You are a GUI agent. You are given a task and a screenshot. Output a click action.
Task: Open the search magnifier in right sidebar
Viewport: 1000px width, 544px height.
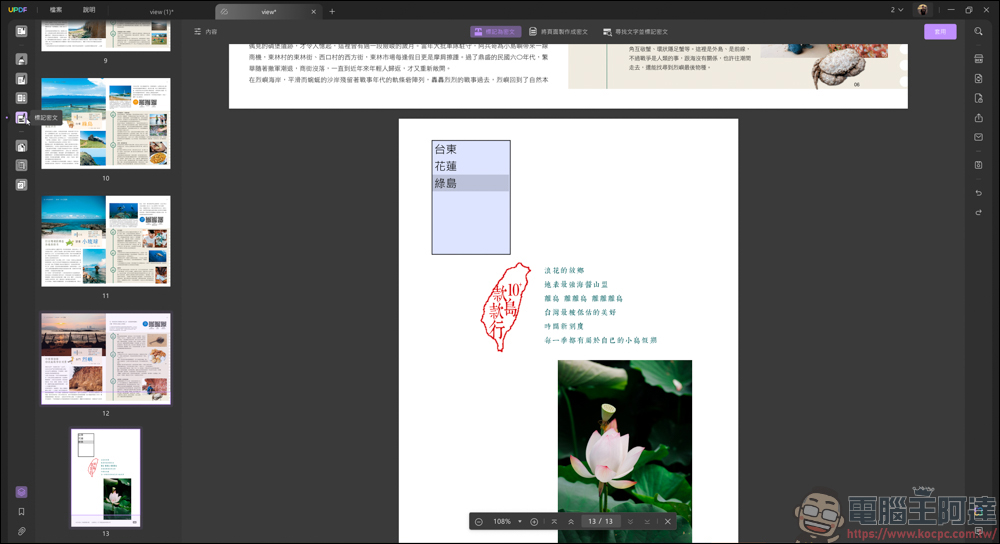point(978,31)
